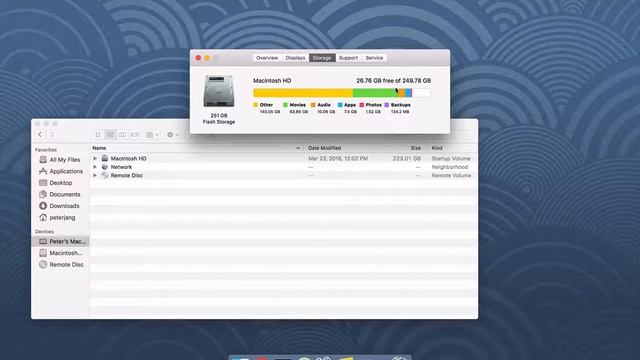
Task: Sort Finder list by Date Modified
Action: (343, 148)
